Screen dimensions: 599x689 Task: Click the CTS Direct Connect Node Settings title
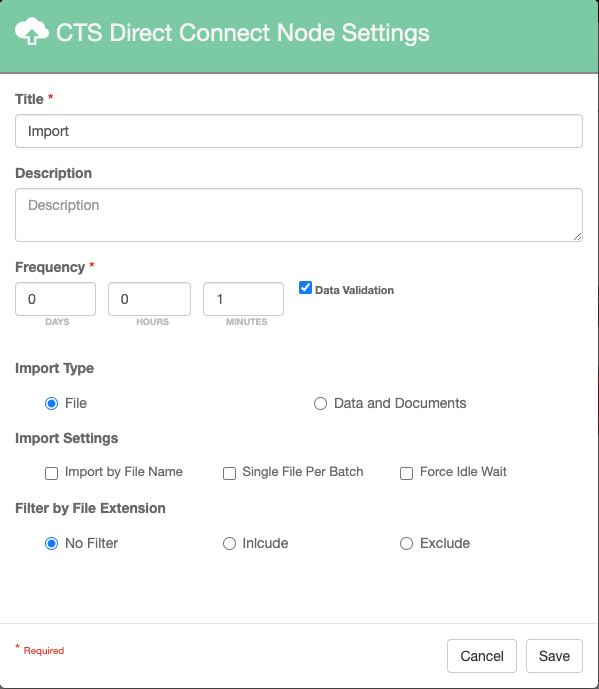[243, 33]
